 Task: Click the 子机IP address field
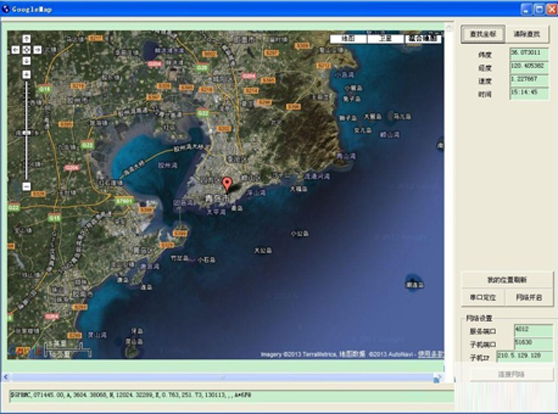coord(525,356)
